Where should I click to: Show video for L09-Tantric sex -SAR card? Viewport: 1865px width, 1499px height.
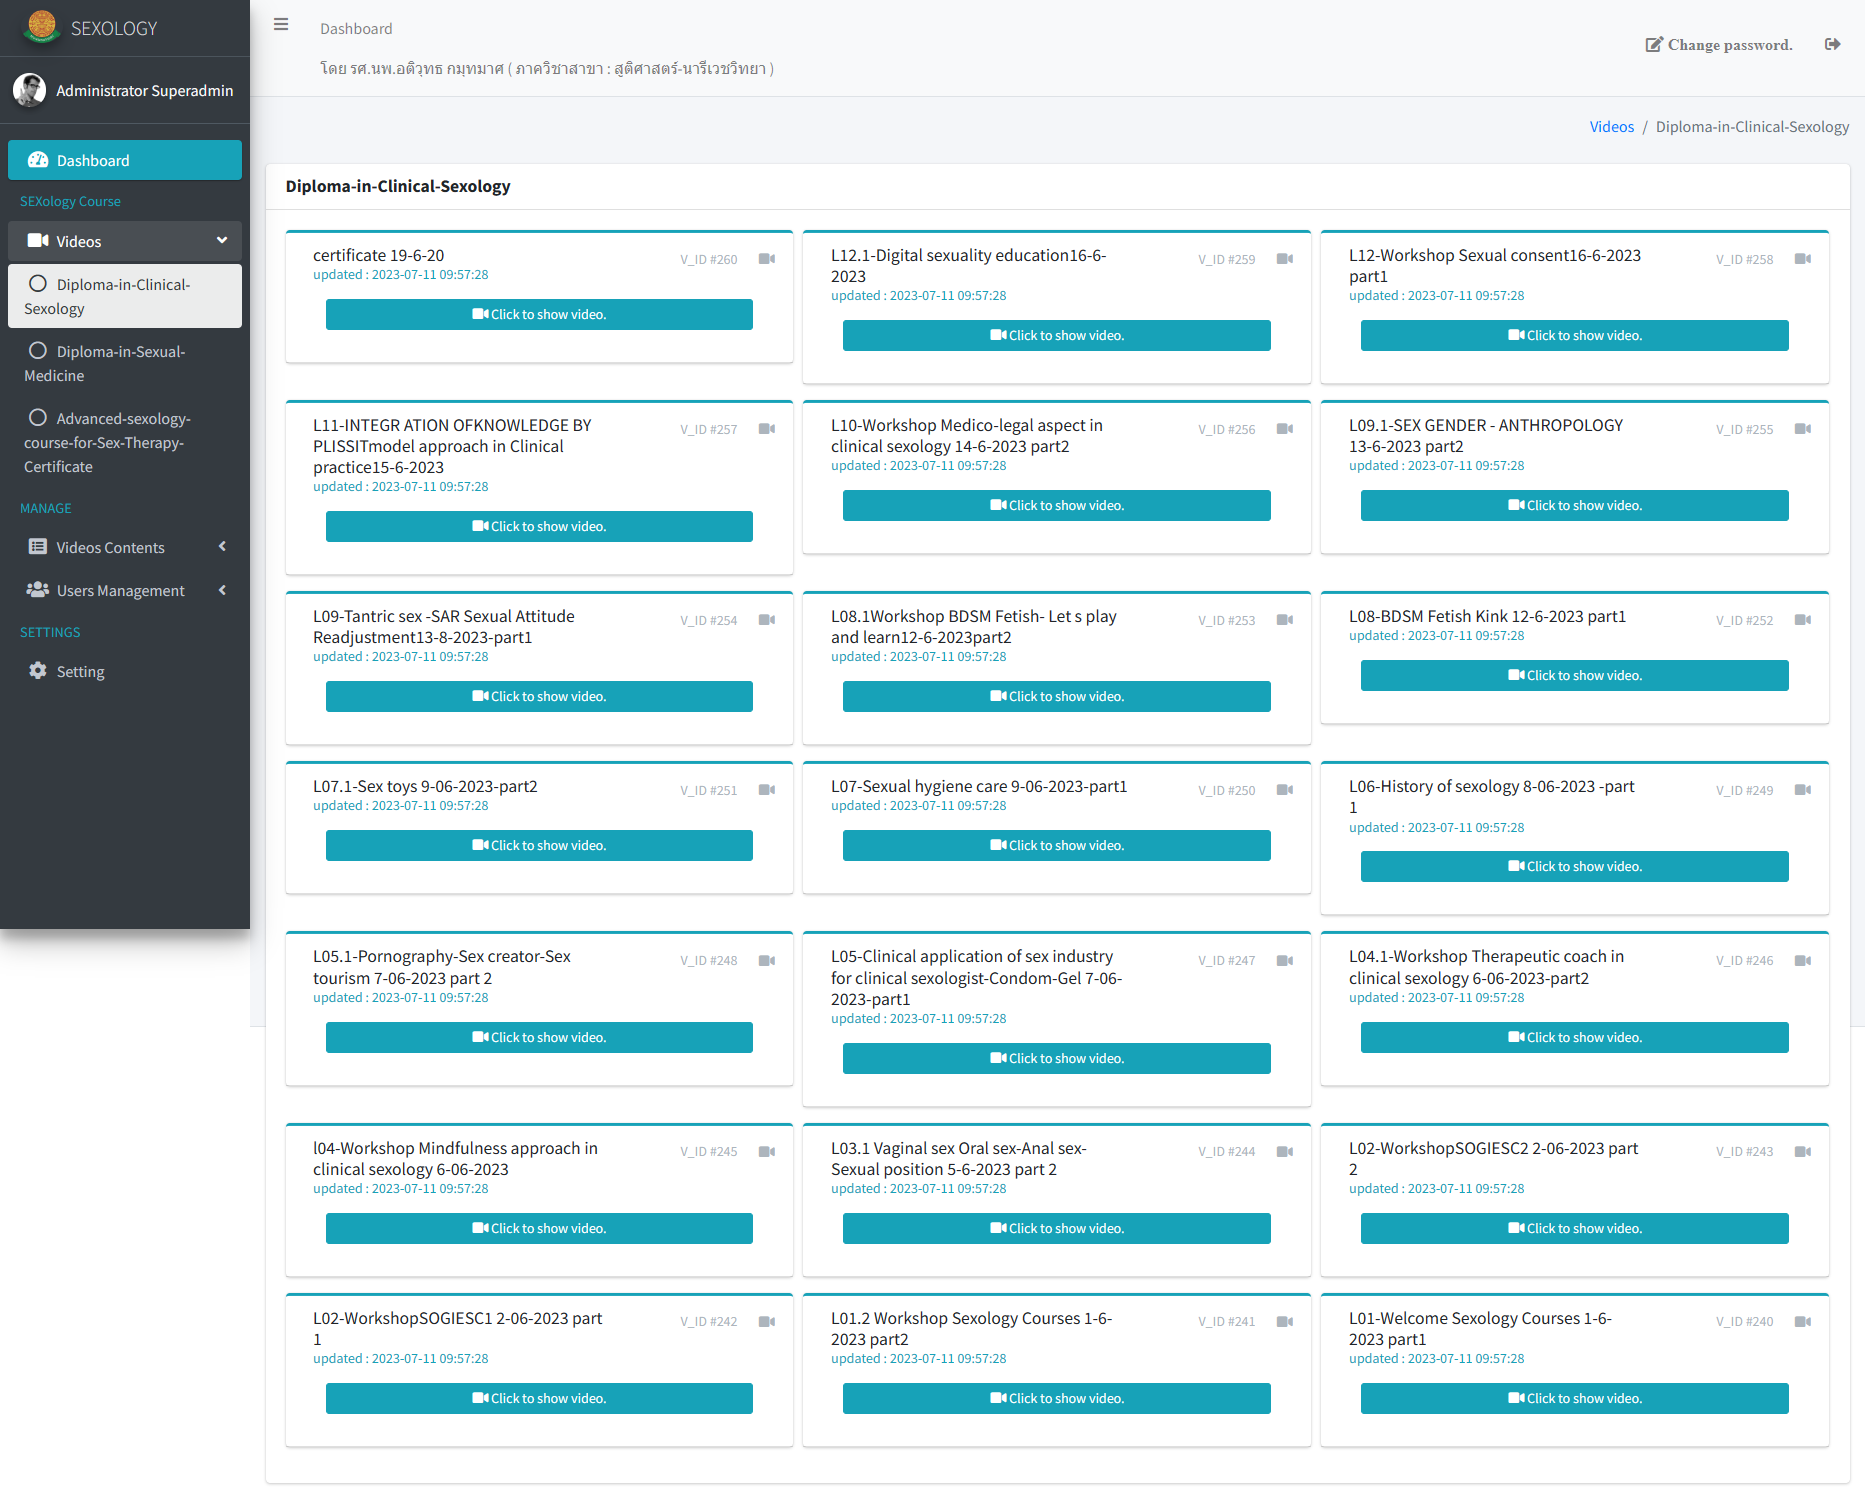pyautogui.click(x=539, y=696)
